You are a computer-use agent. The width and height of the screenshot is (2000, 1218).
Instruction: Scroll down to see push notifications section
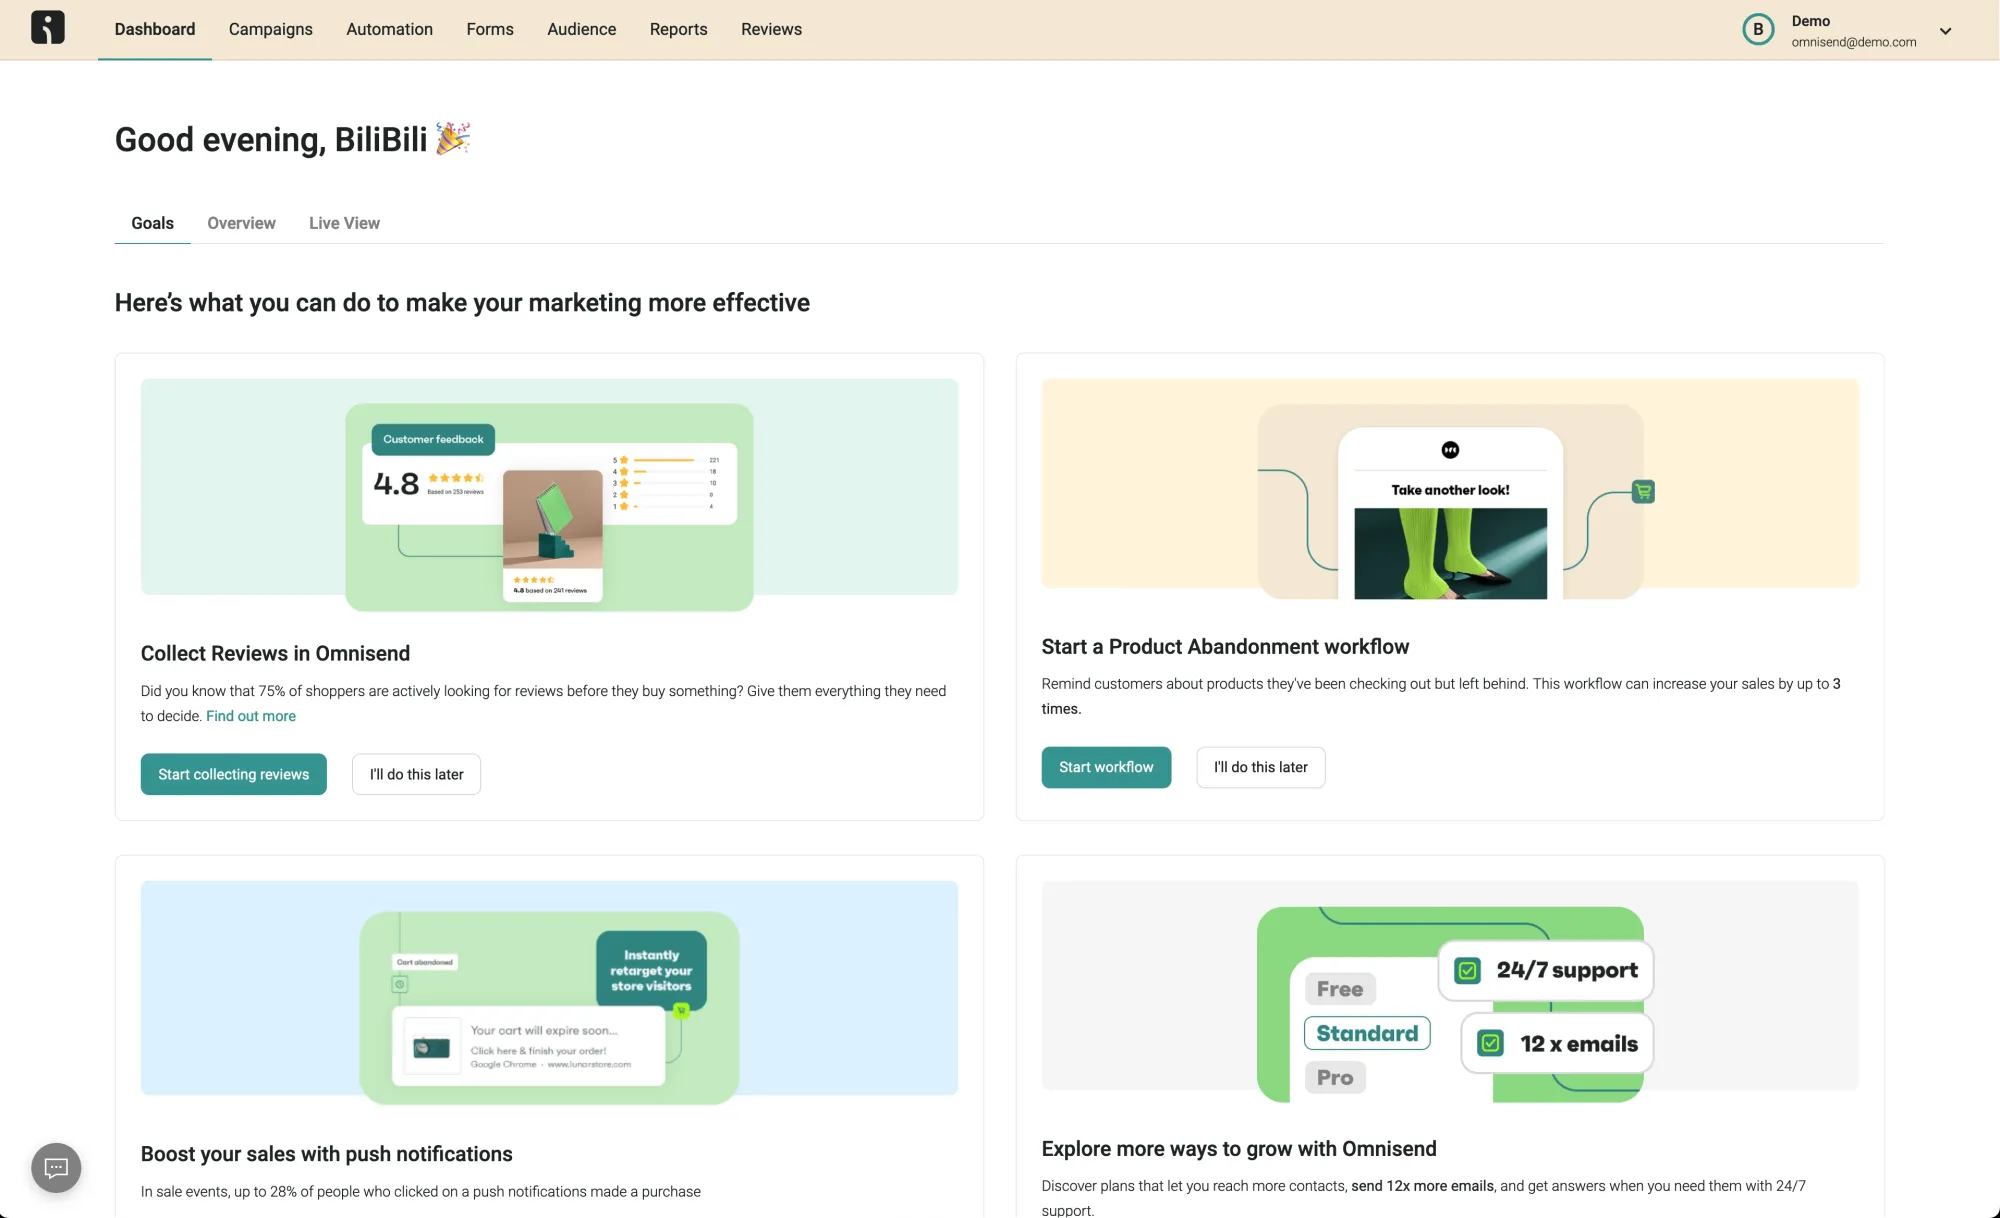[x=324, y=1154]
